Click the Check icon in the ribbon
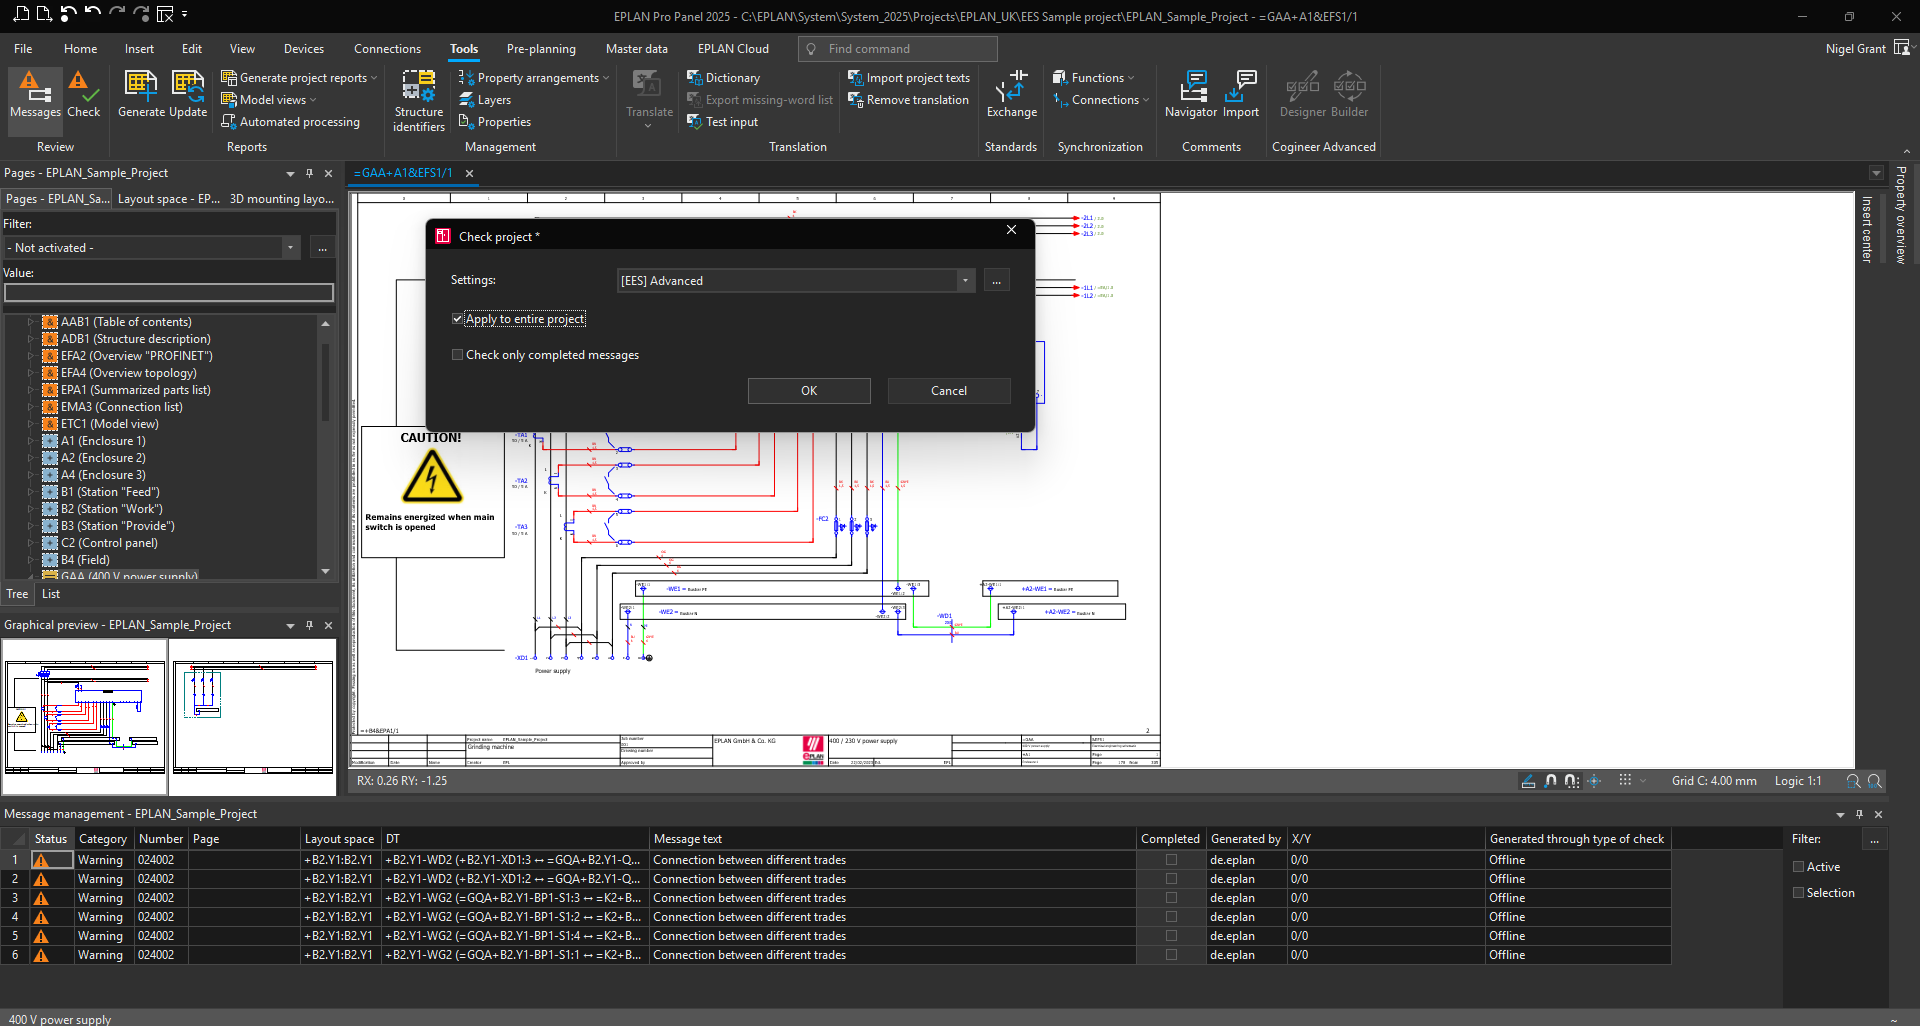This screenshot has width=1920, height=1026. click(x=84, y=95)
